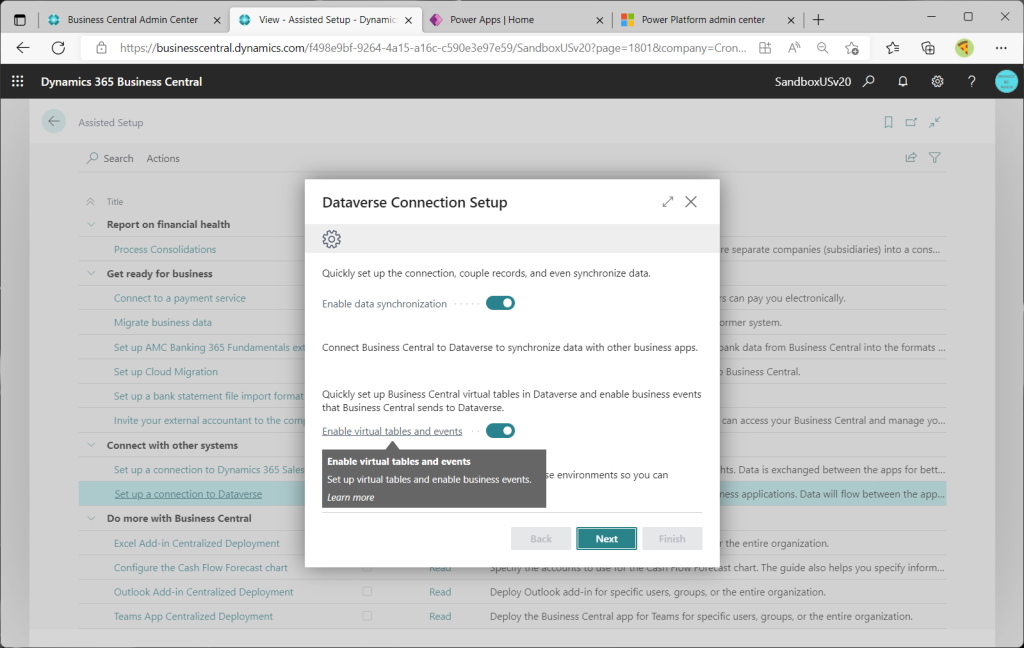Click the split screen icon in address bar

coord(765,48)
